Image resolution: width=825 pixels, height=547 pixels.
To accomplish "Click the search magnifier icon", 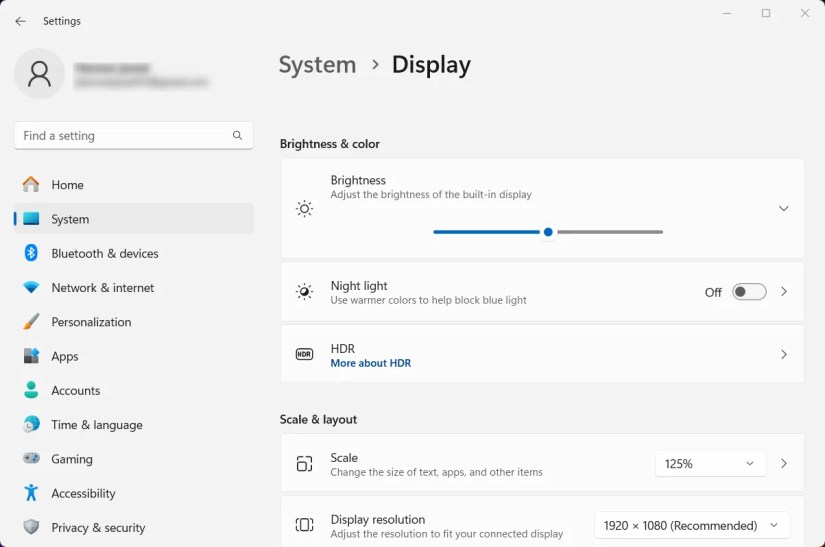I will [x=237, y=136].
